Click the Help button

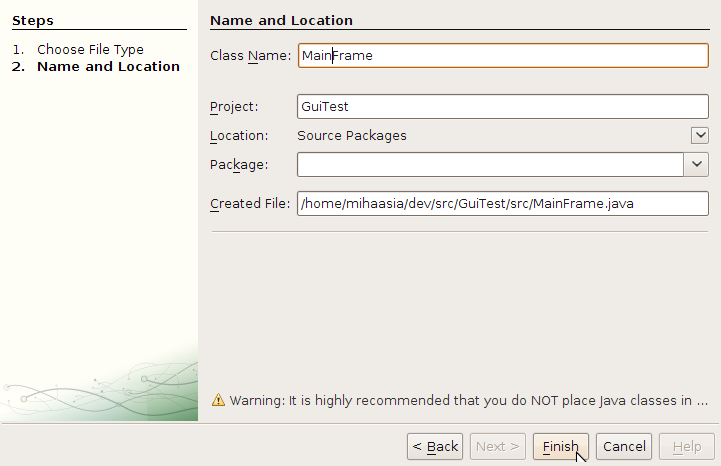point(687,446)
